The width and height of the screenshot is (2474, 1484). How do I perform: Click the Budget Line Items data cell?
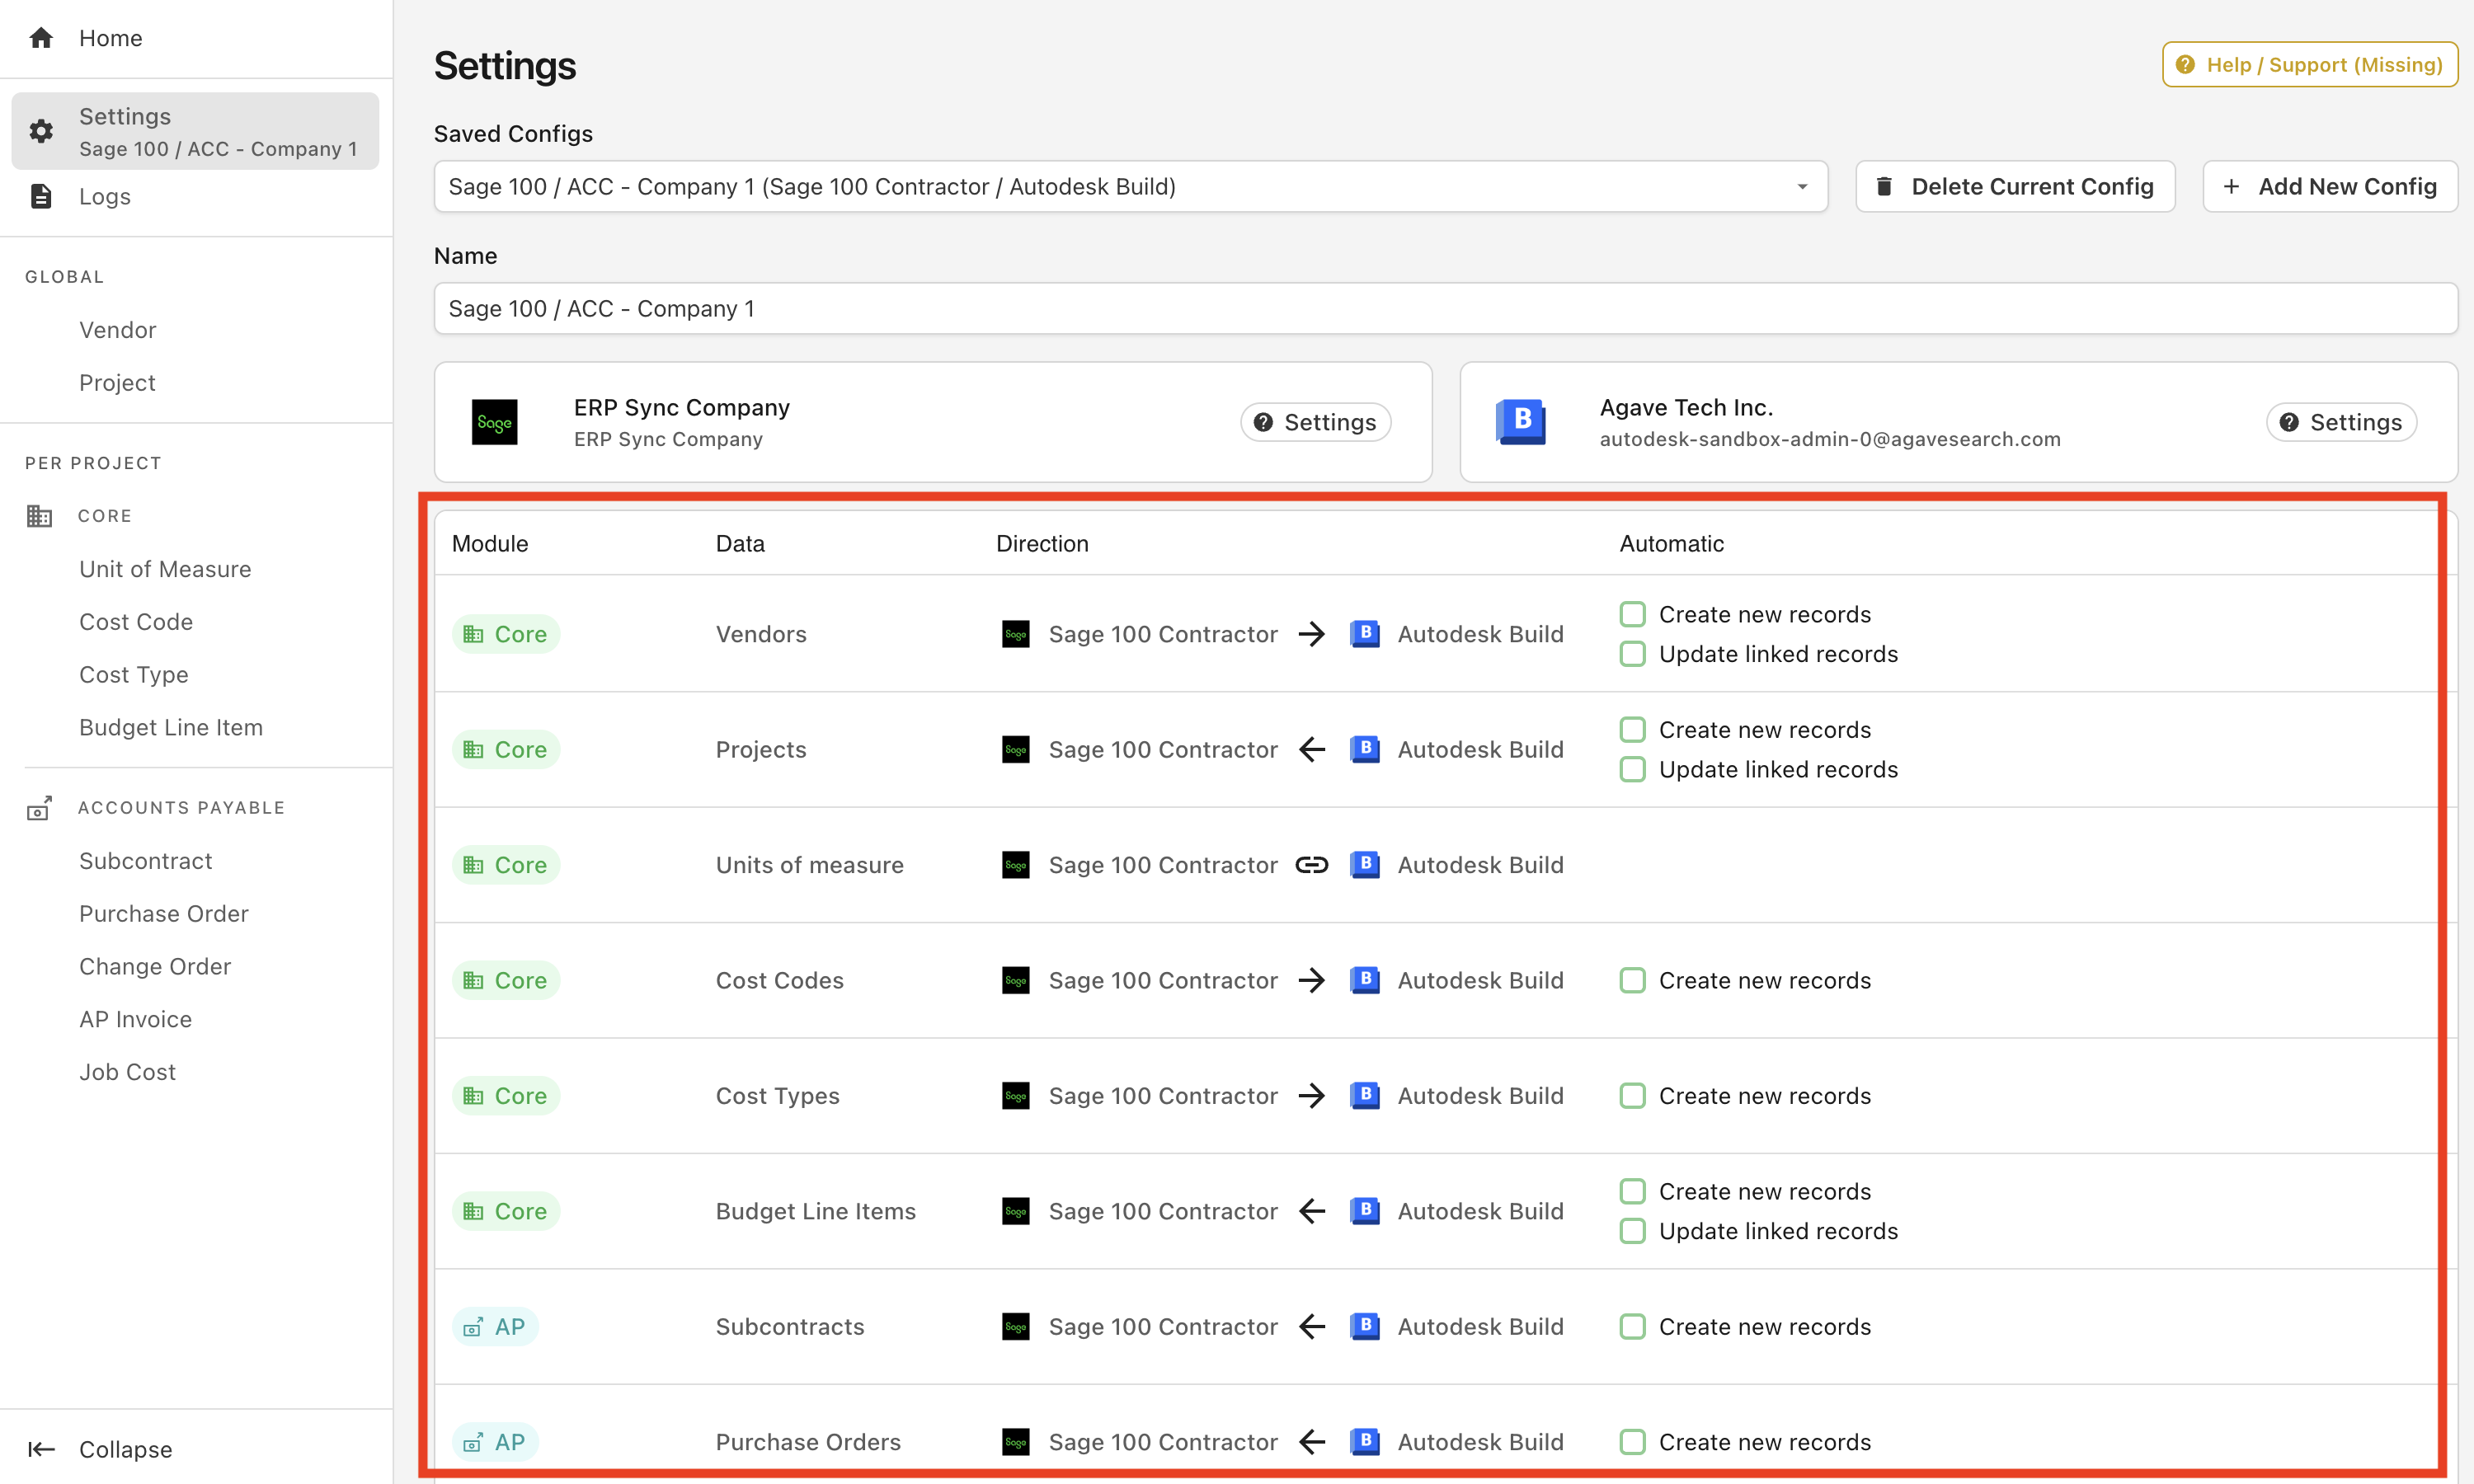[816, 1211]
